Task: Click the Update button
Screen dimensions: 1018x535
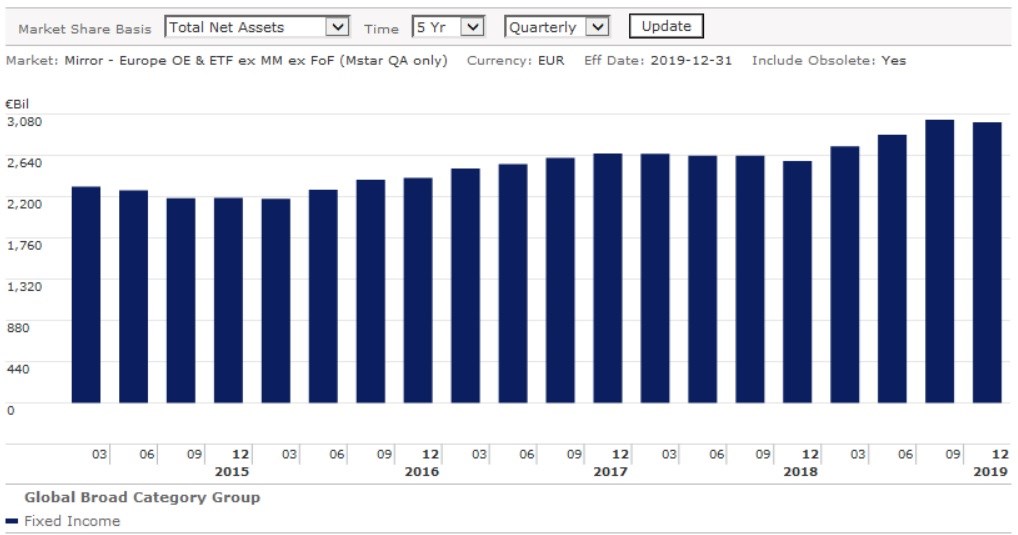Action: 666,26
